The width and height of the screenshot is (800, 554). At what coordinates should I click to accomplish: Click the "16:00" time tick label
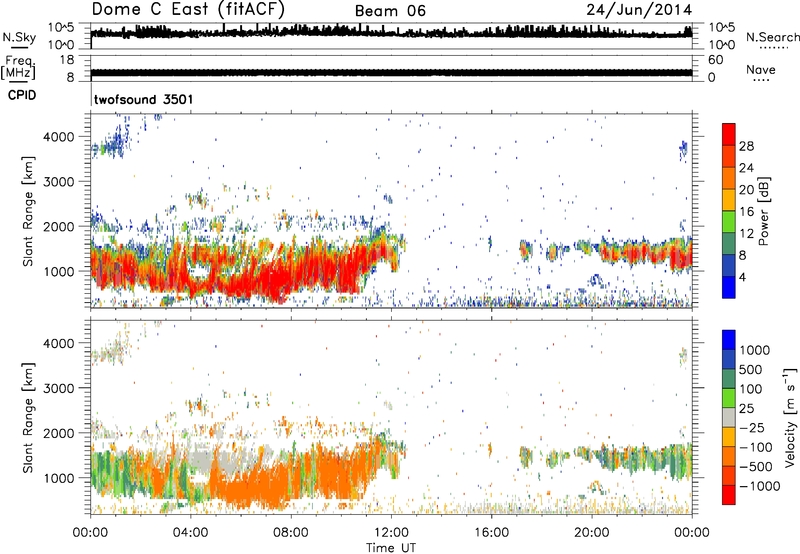pyautogui.click(x=491, y=533)
